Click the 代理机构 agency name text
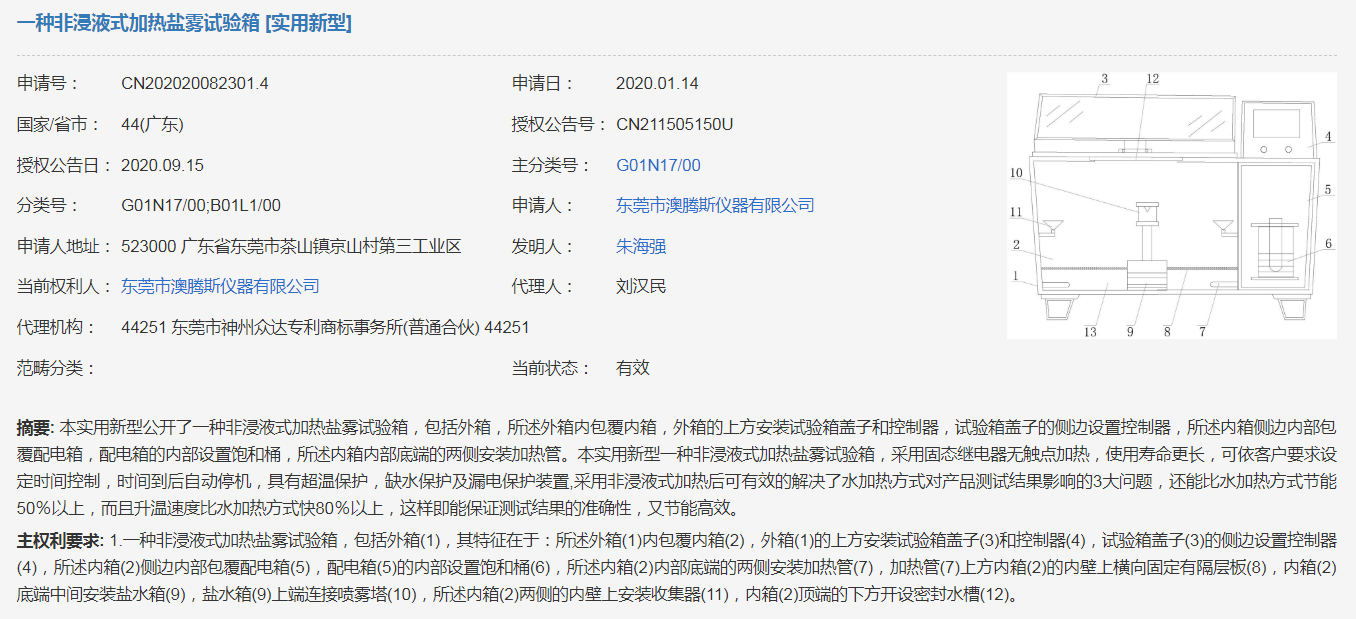Image resolution: width=1356 pixels, height=619 pixels. [x=327, y=327]
